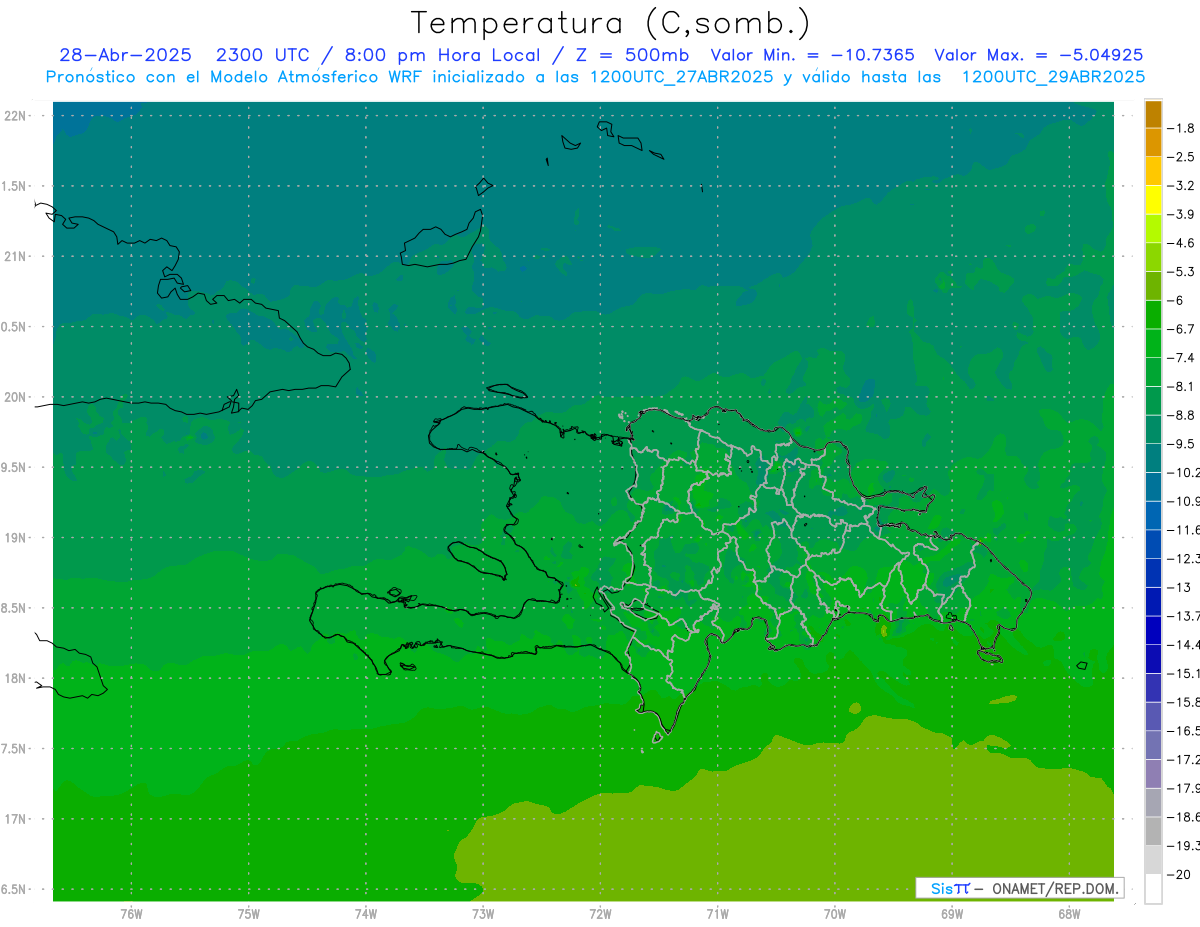Select initialization time '1200UTC_27ABR2025'
Image resolution: width=1200 pixels, height=927 pixels.
point(681,76)
